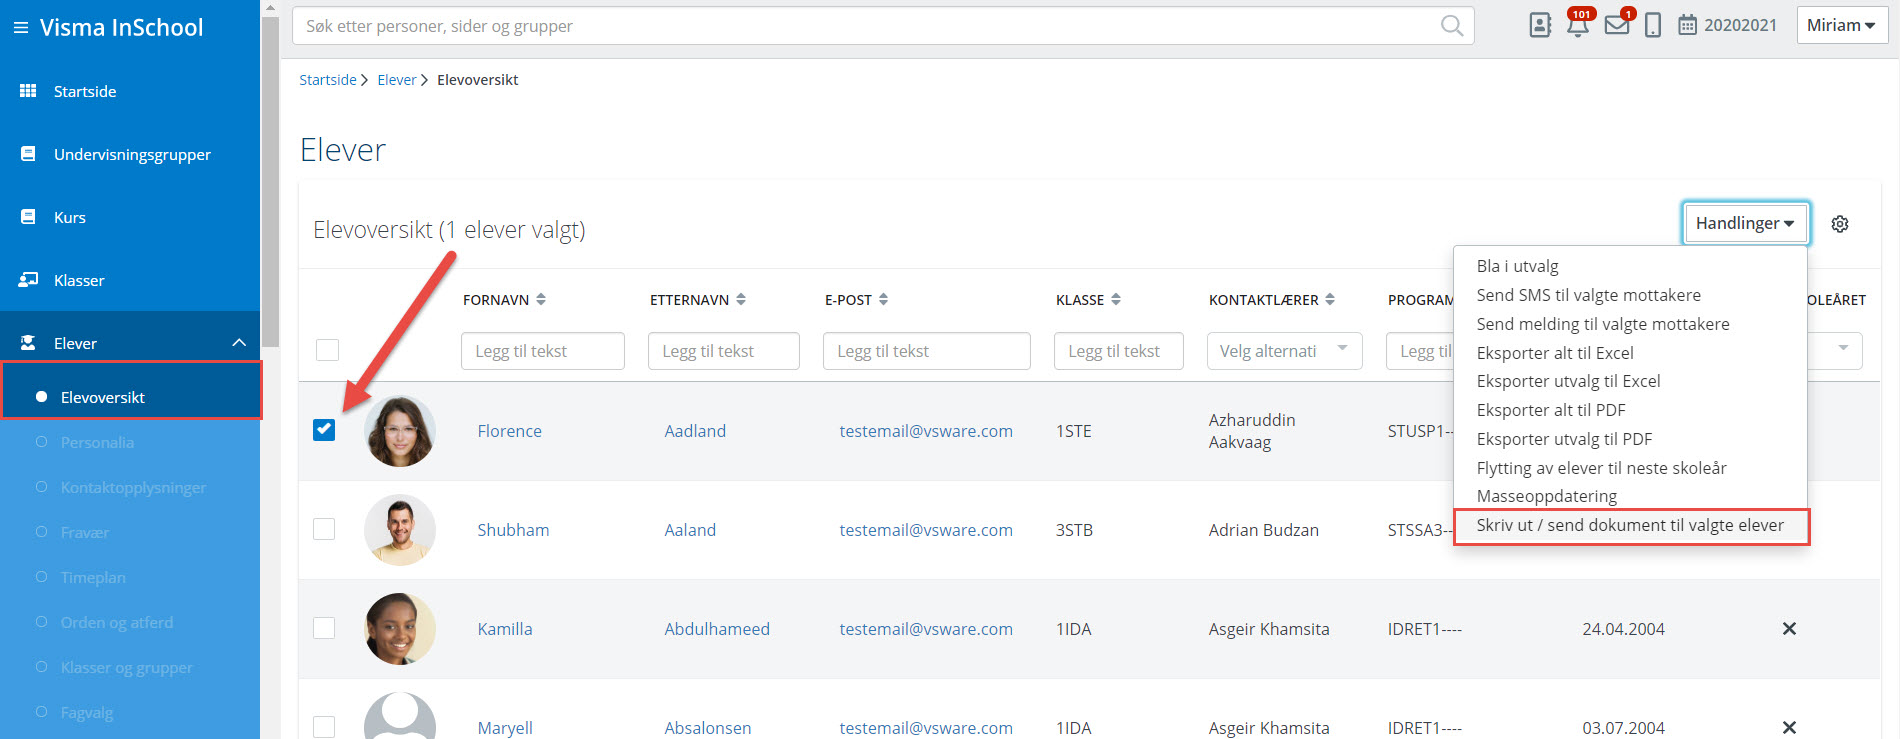
Task: Open table settings gear icon
Action: (x=1840, y=224)
